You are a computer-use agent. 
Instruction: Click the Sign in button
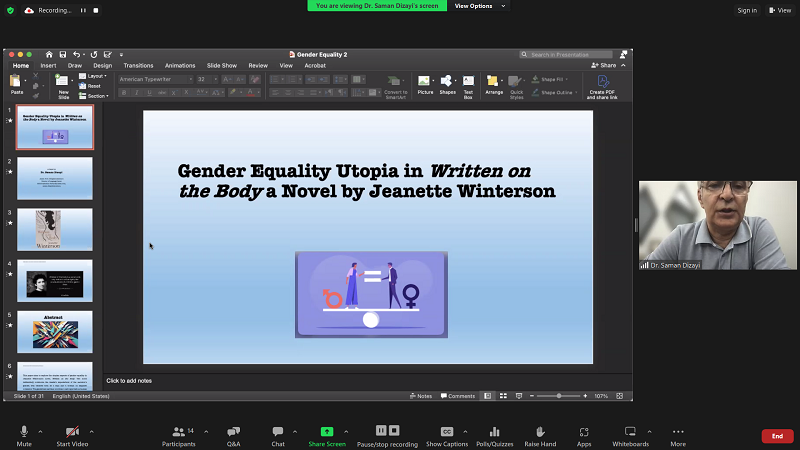coord(747,10)
